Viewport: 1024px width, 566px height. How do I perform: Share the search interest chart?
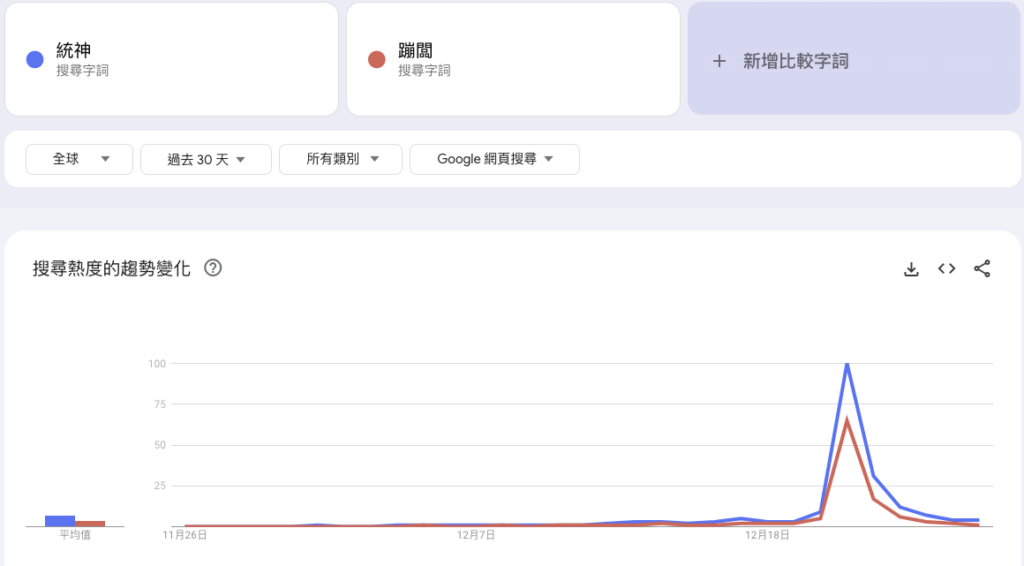[982, 268]
